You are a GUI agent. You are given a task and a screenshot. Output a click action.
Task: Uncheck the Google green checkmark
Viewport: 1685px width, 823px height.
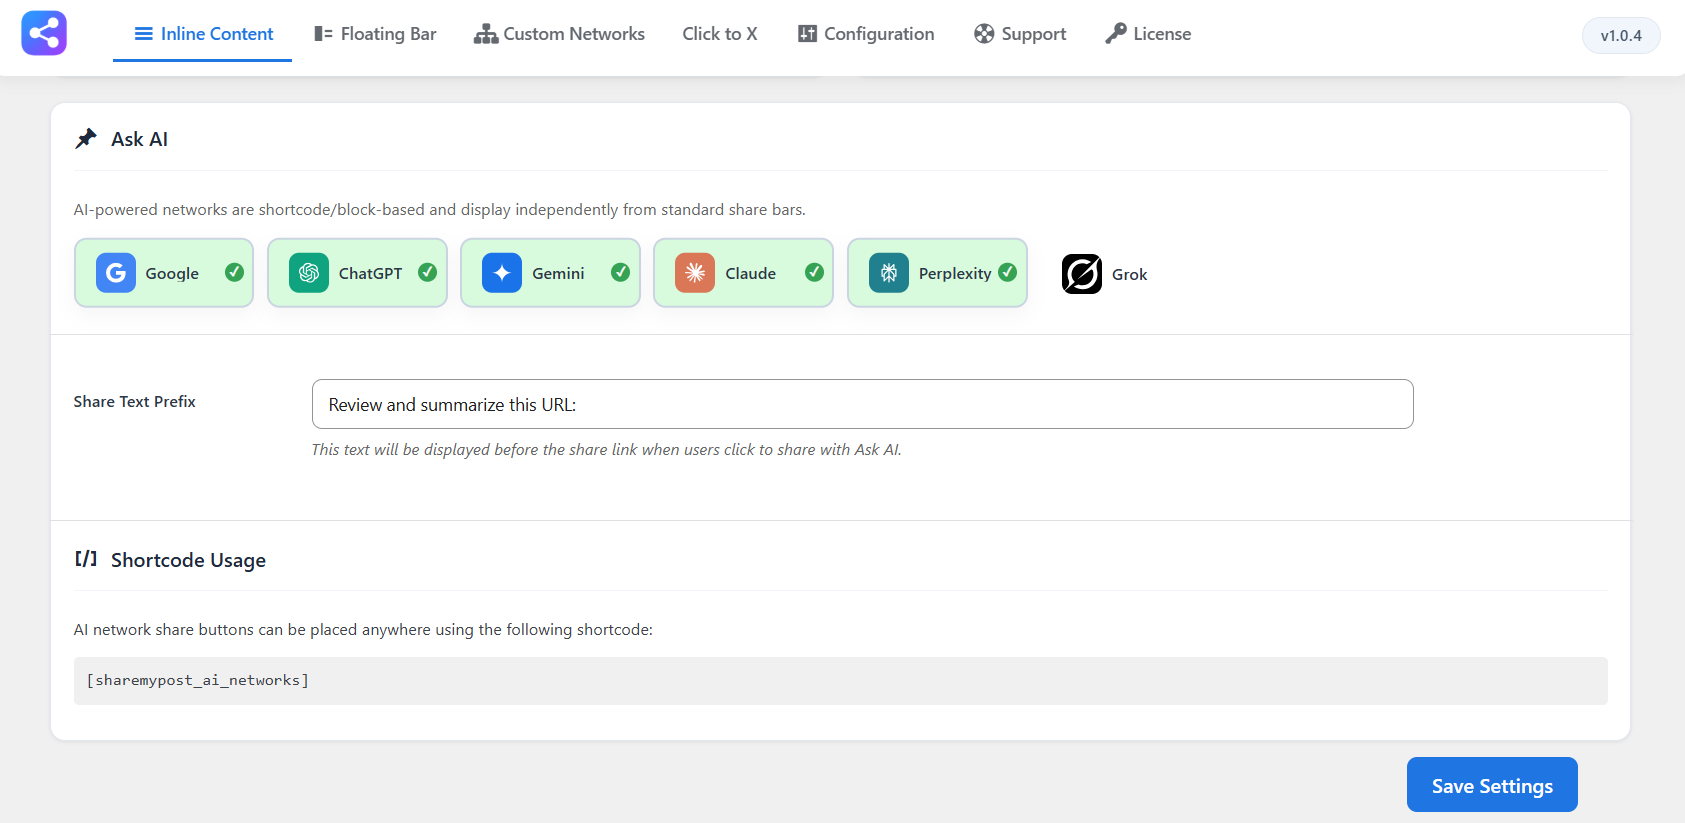click(235, 272)
